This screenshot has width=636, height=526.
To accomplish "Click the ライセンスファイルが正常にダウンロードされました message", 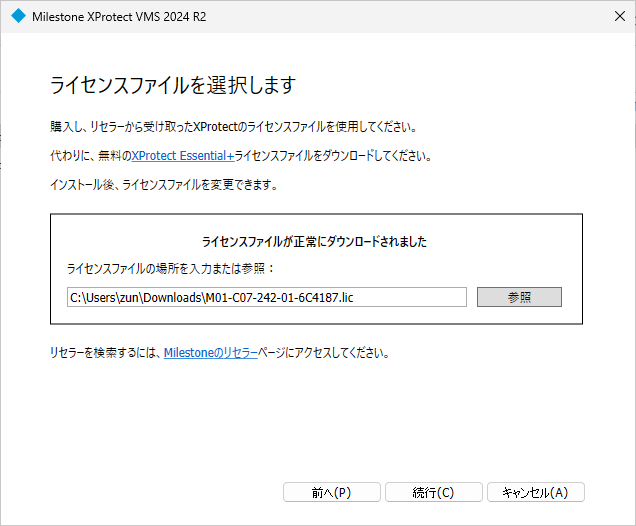I will pos(314,242).
